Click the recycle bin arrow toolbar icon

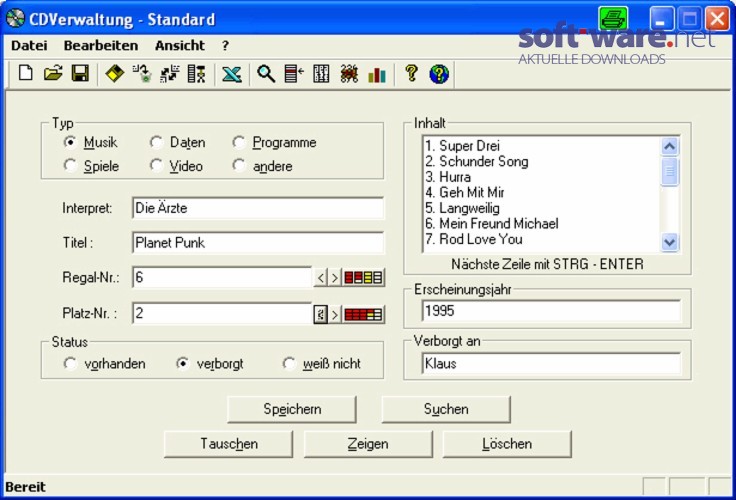coord(143,74)
